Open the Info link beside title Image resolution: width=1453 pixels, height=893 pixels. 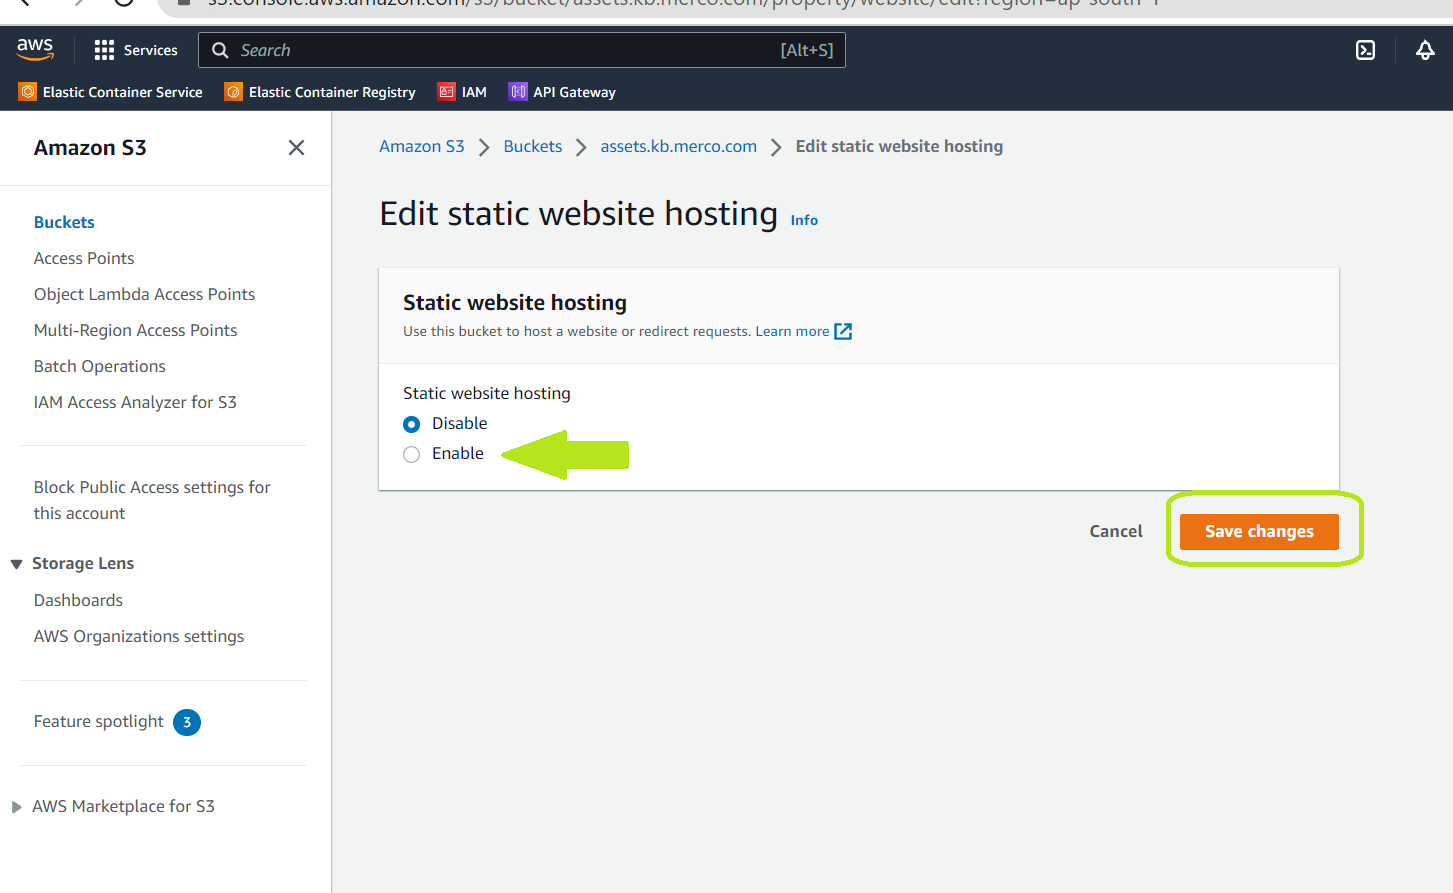point(804,220)
